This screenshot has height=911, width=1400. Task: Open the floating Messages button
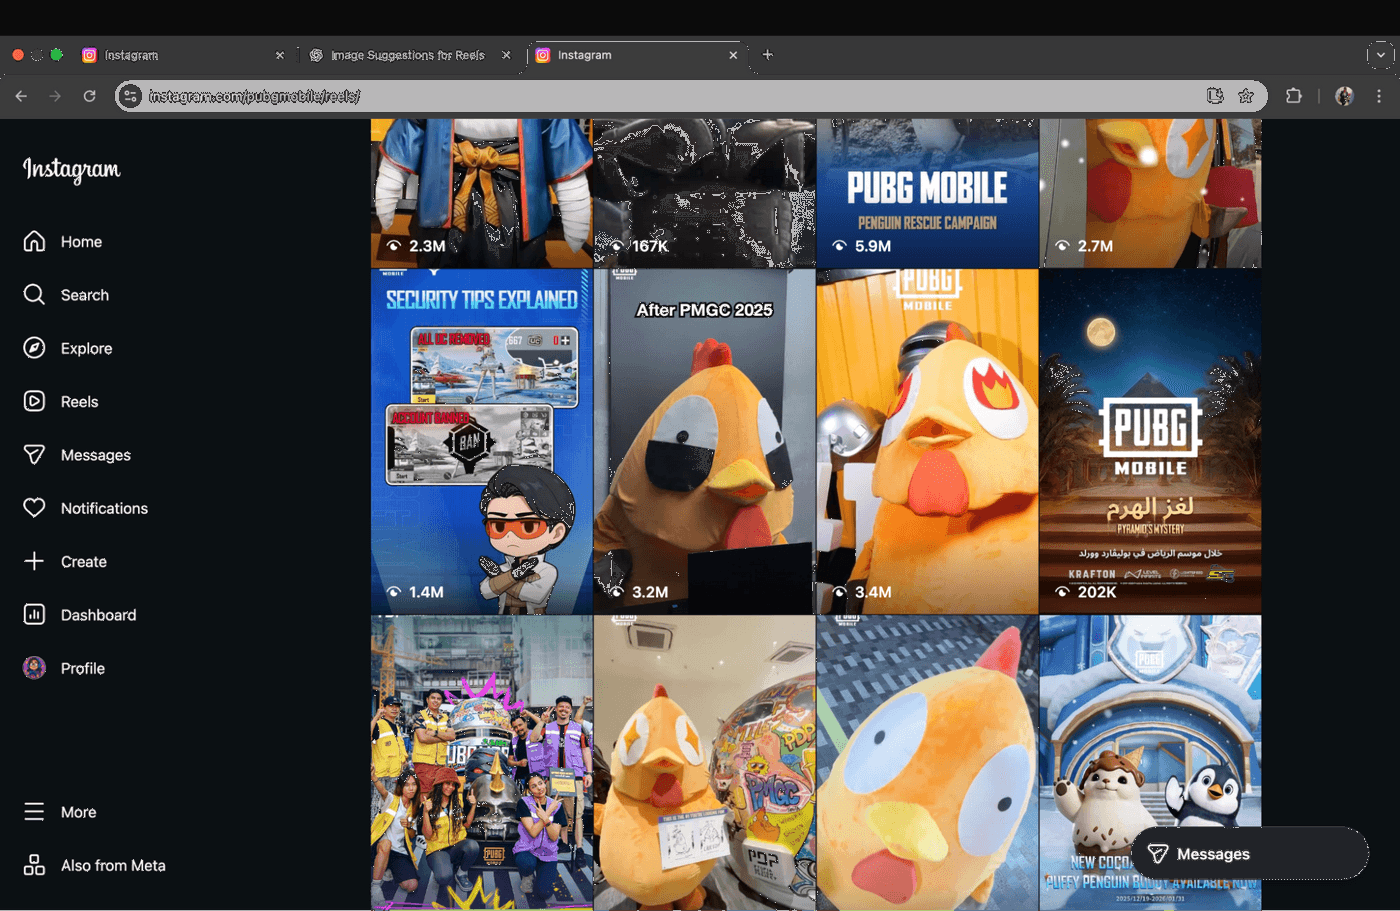[1248, 854]
